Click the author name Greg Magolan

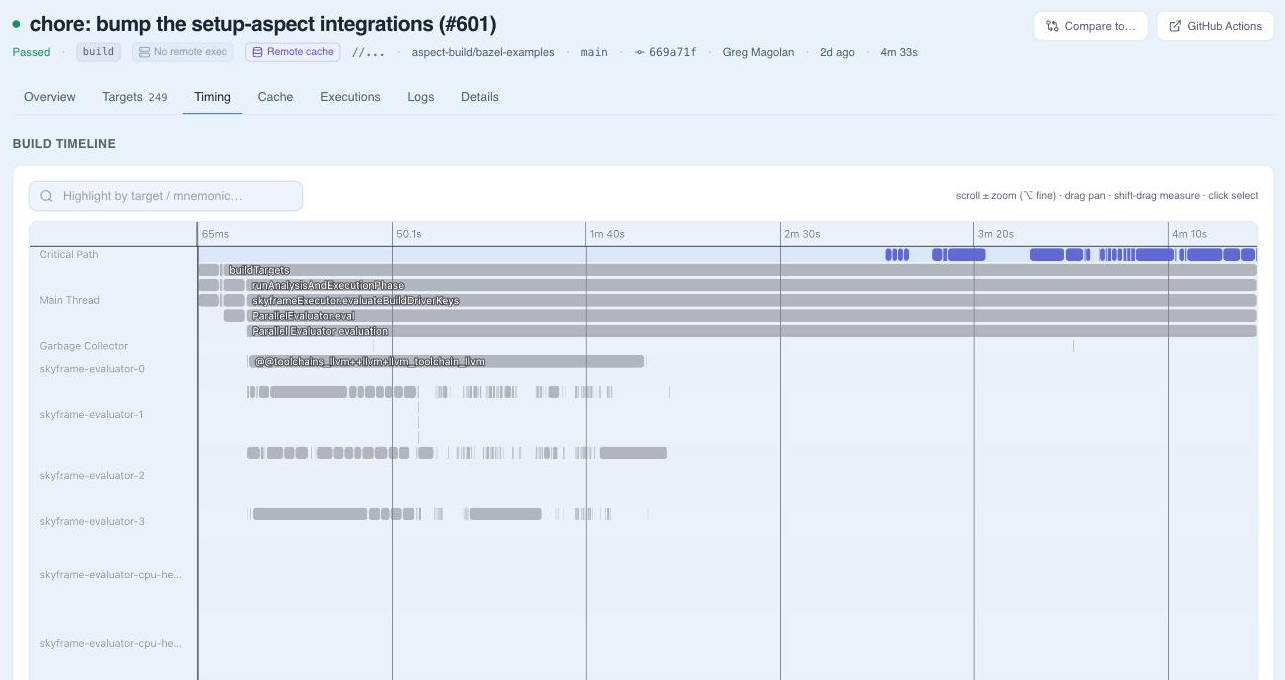coord(758,52)
